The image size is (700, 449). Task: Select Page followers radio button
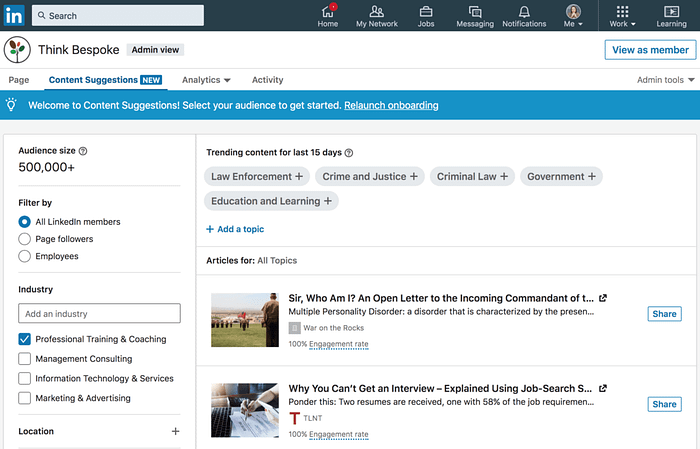pyautogui.click(x=25, y=239)
